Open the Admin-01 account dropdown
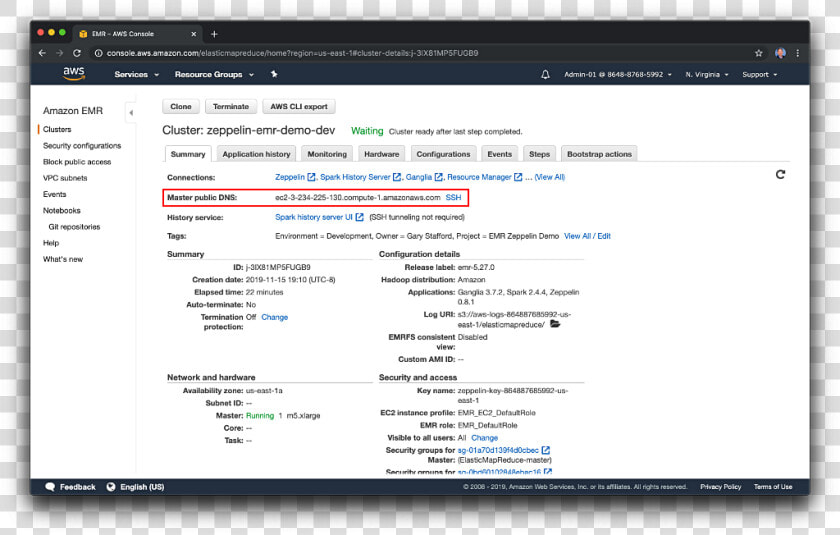Image resolution: width=840 pixels, height=535 pixels. 618,74
